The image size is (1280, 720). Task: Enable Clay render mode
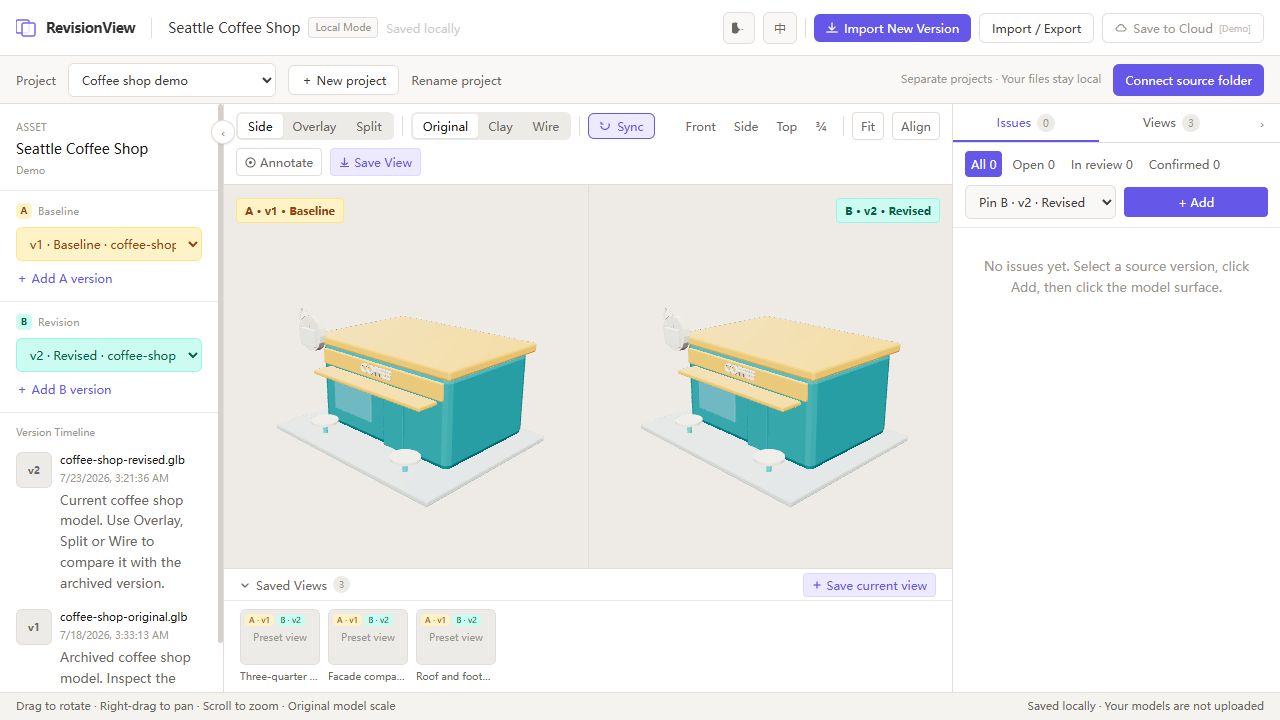500,127
